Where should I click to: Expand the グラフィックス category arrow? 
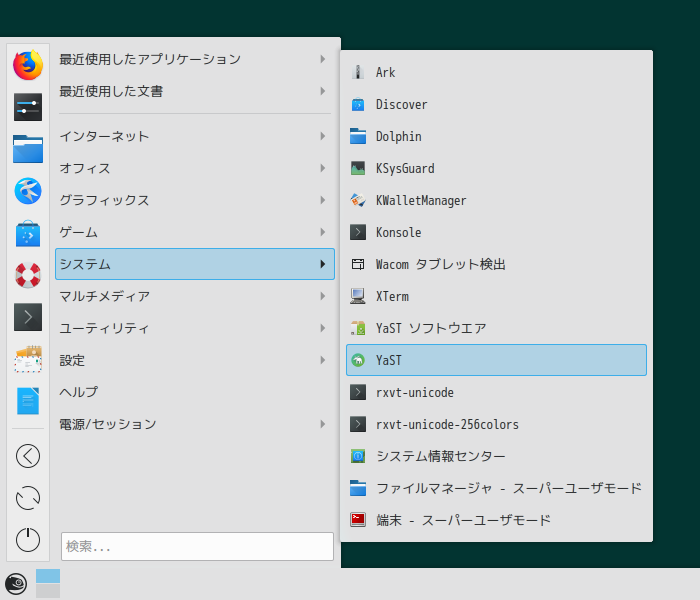pos(322,200)
